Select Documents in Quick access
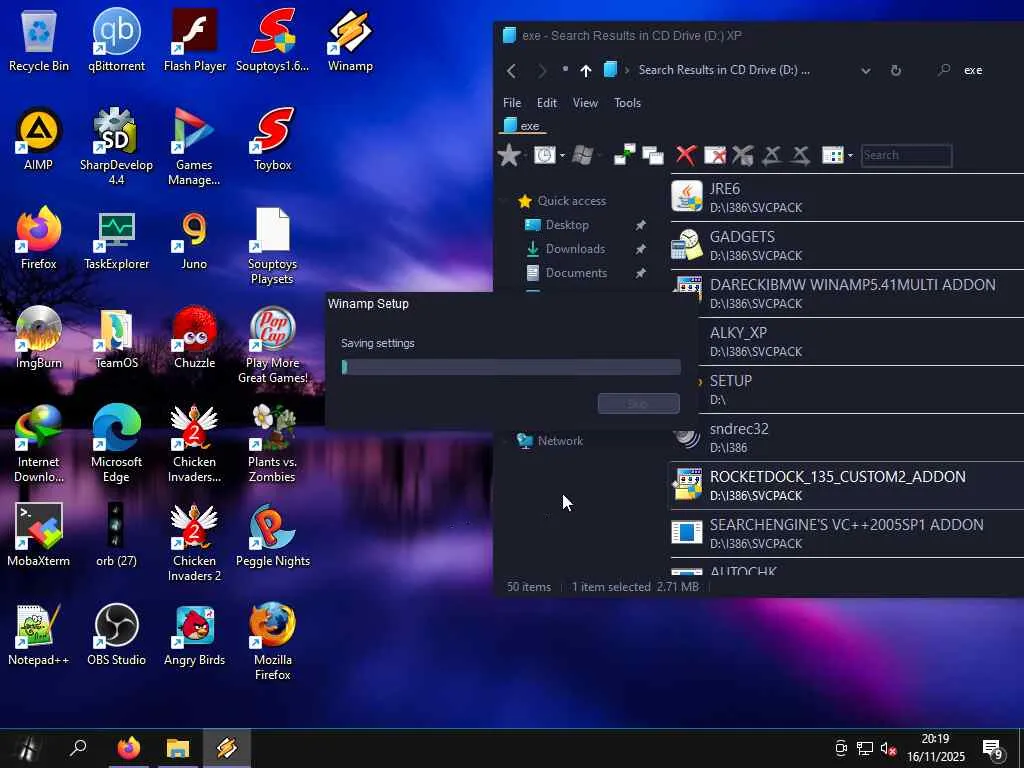This screenshot has height=768, width=1024. [x=576, y=273]
